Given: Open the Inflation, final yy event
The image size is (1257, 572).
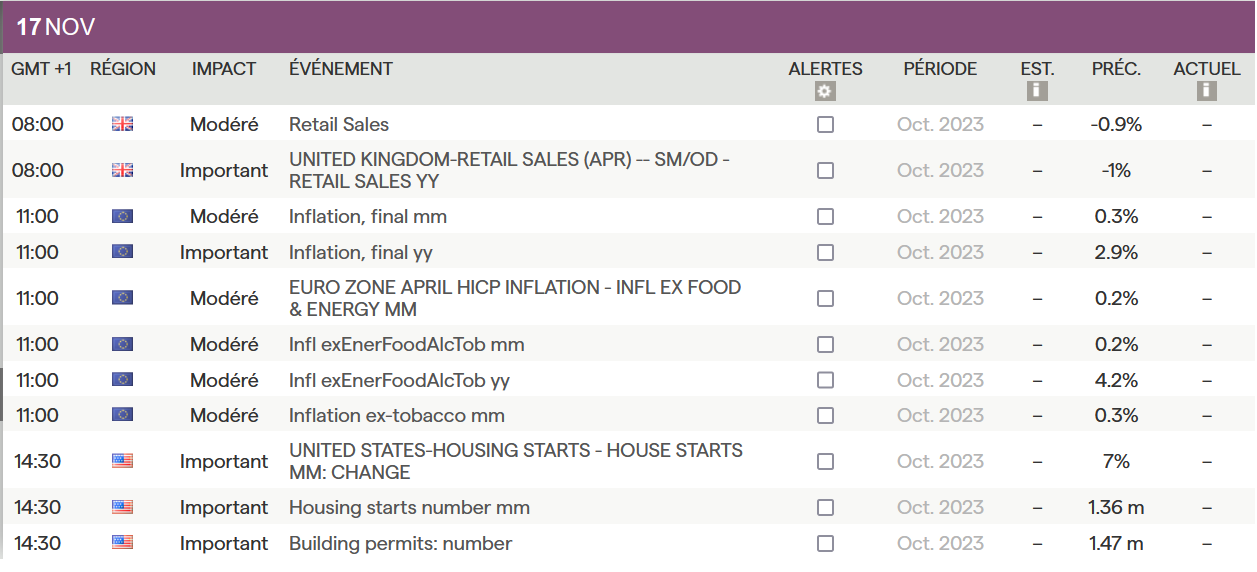Looking at the screenshot, I should pyautogui.click(x=361, y=253).
